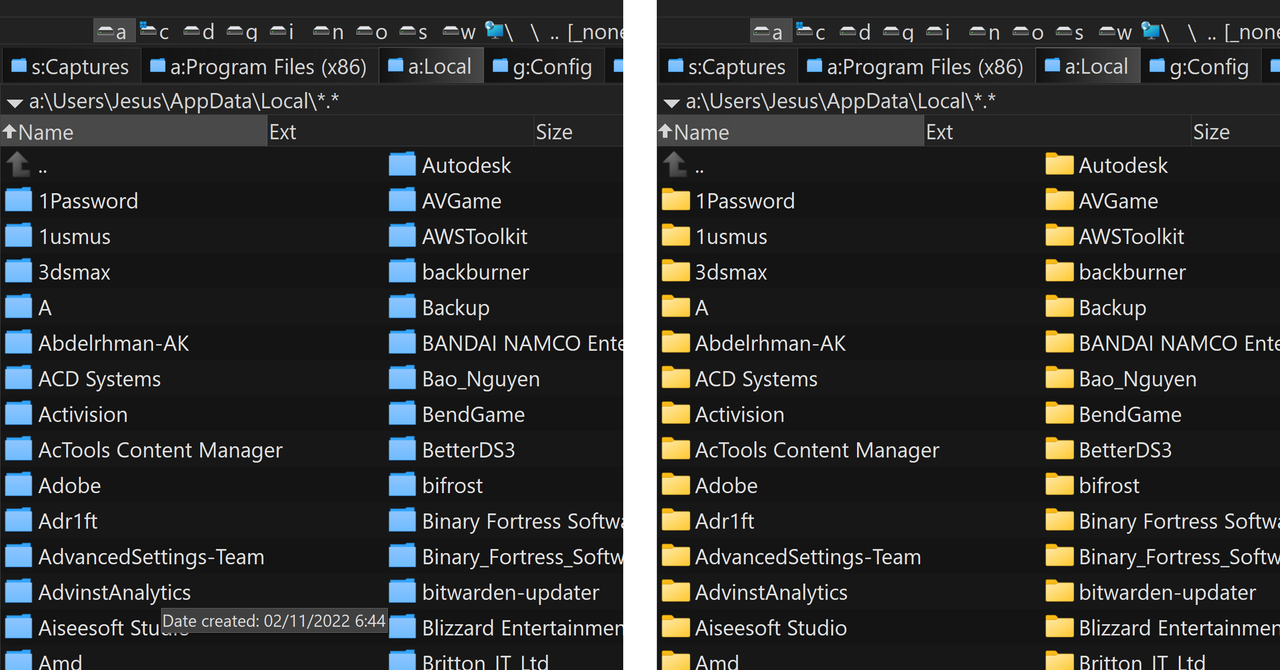Switch to drive c in the left window
The width and height of the screenshot is (1280, 670).
pos(155,32)
